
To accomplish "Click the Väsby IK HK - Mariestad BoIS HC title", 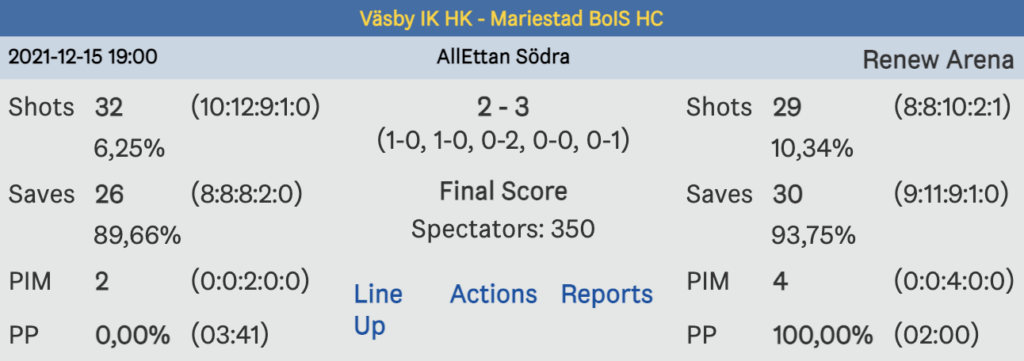I will coord(511,18).
